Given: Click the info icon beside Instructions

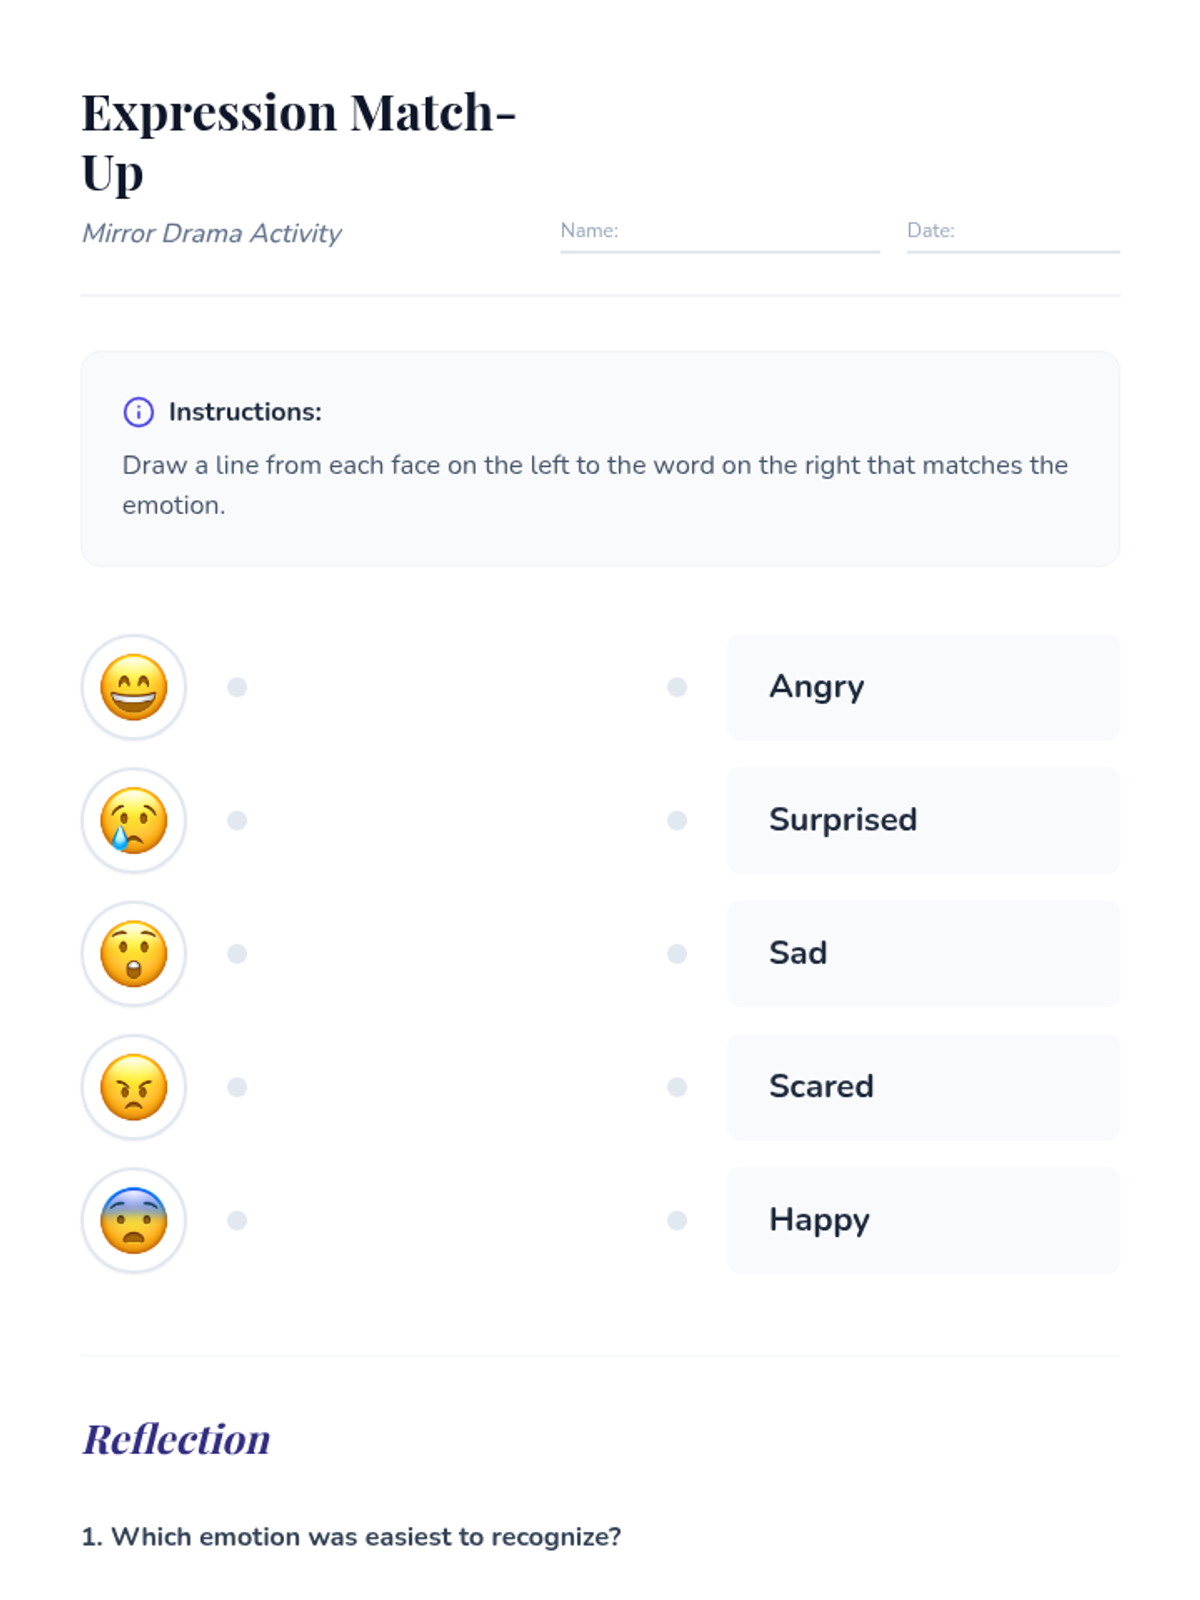Looking at the screenshot, I should pos(138,412).
